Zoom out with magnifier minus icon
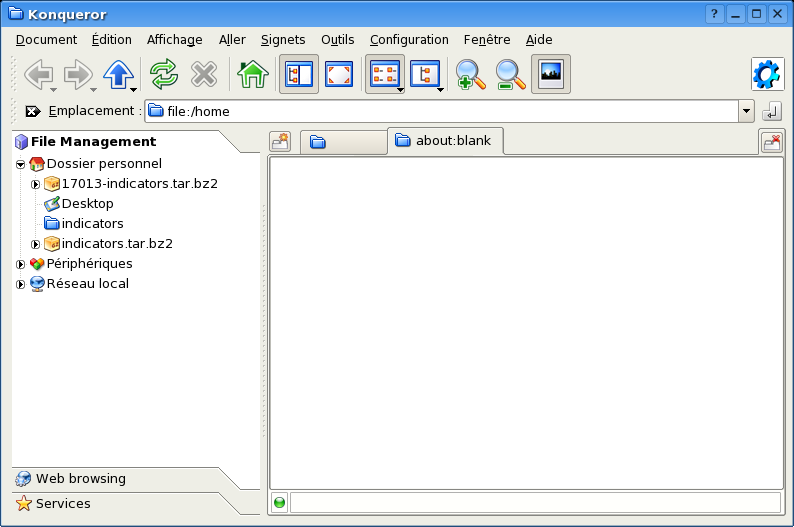The height and width of the screenshot is (527, 794). pos(510,74)
